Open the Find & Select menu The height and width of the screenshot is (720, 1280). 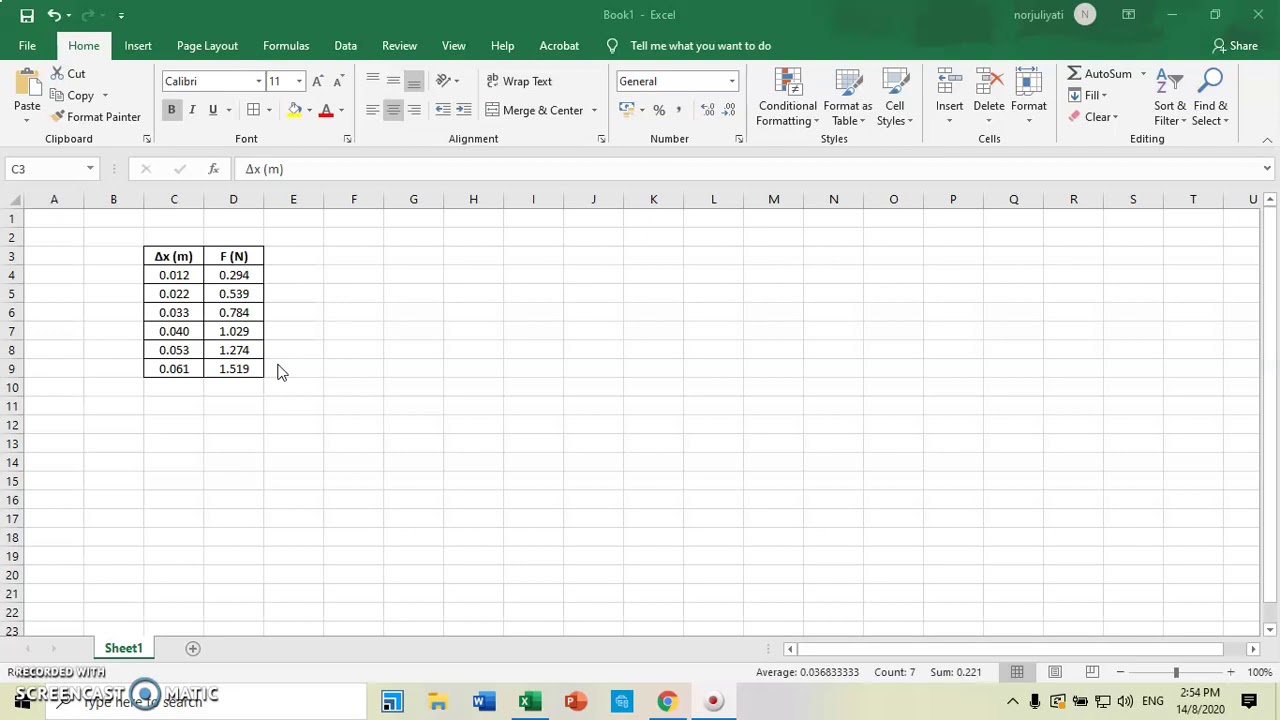pyautogui.click(x=1210, y=98)
